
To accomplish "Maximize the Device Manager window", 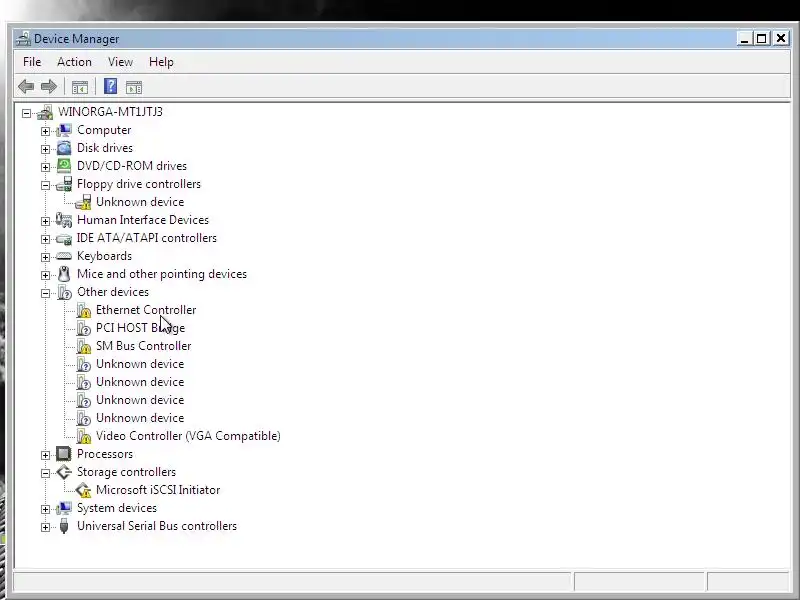I will [762, 39].
